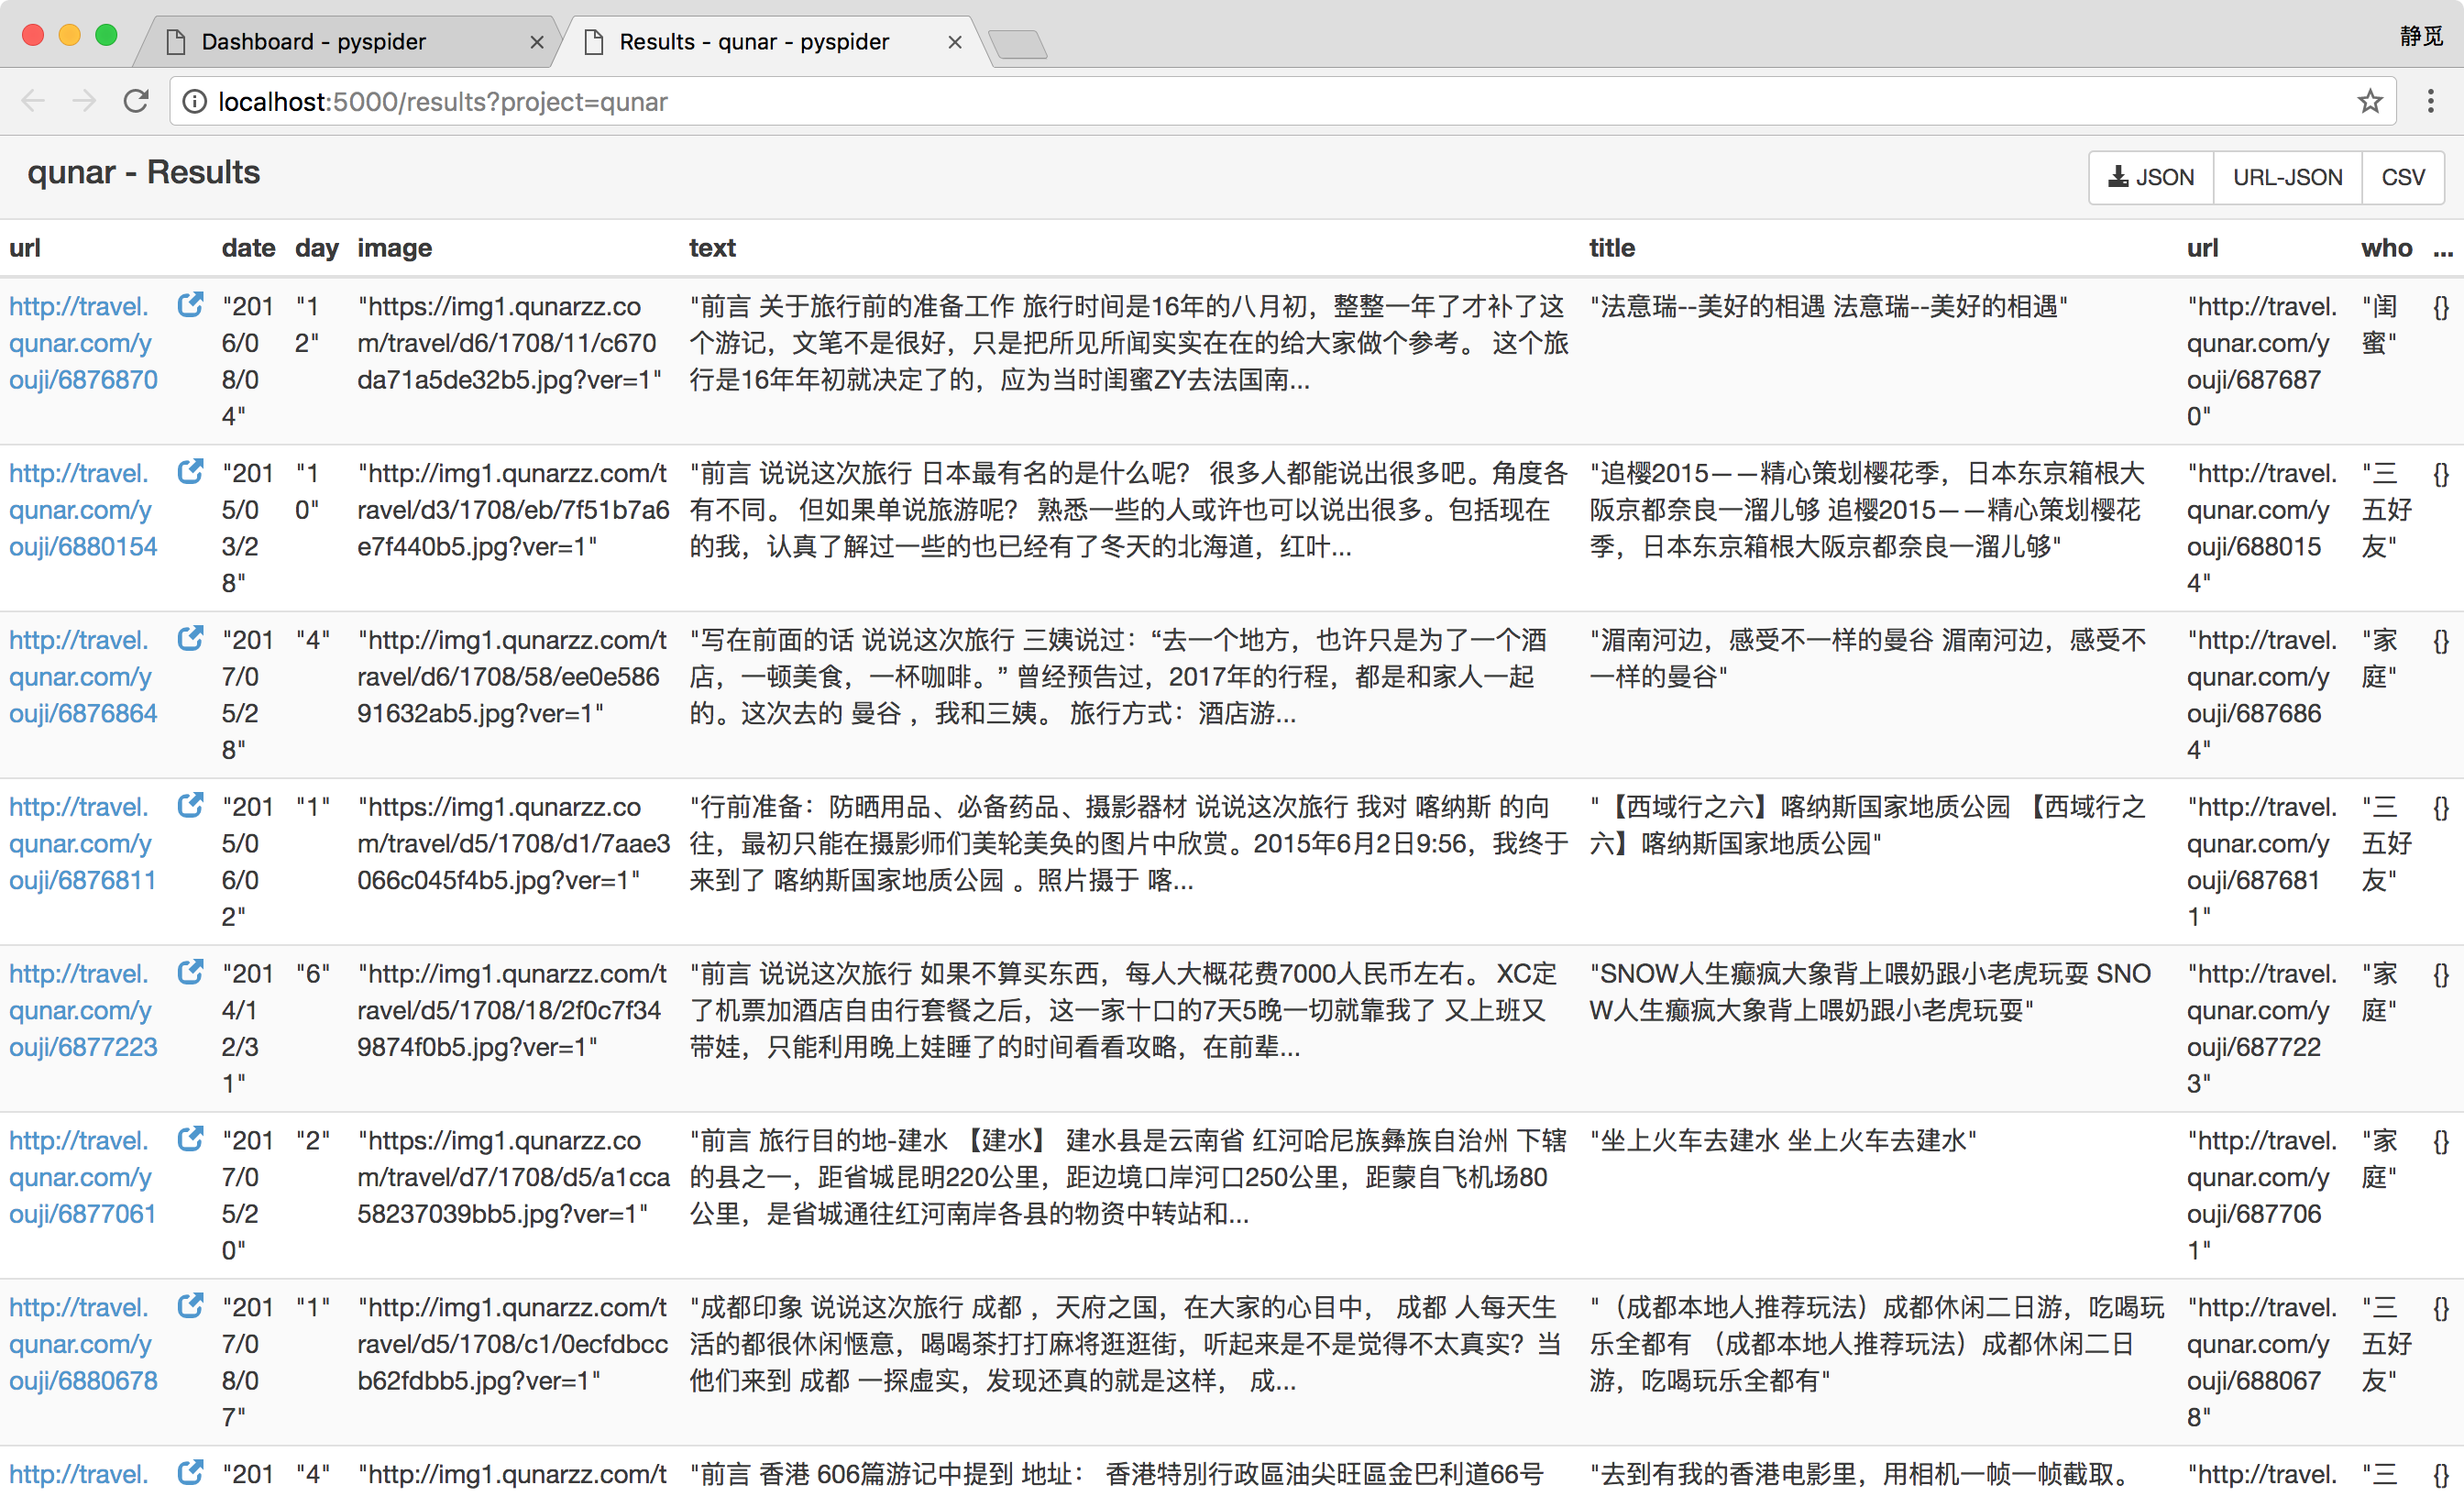Reload the results page
The width and height of the screenshot is (2464, 1496).
click(x=136, y=102)
